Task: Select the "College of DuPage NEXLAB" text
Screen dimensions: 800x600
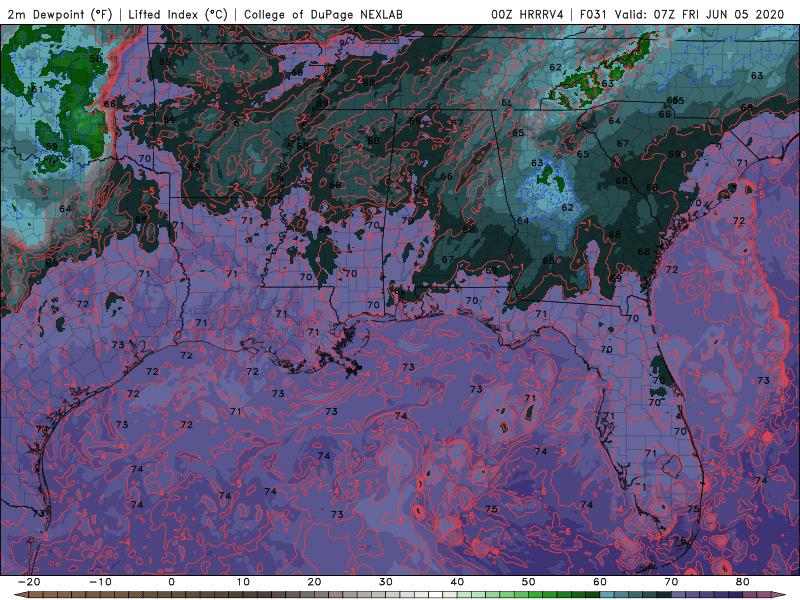Action: click(323, 14)
